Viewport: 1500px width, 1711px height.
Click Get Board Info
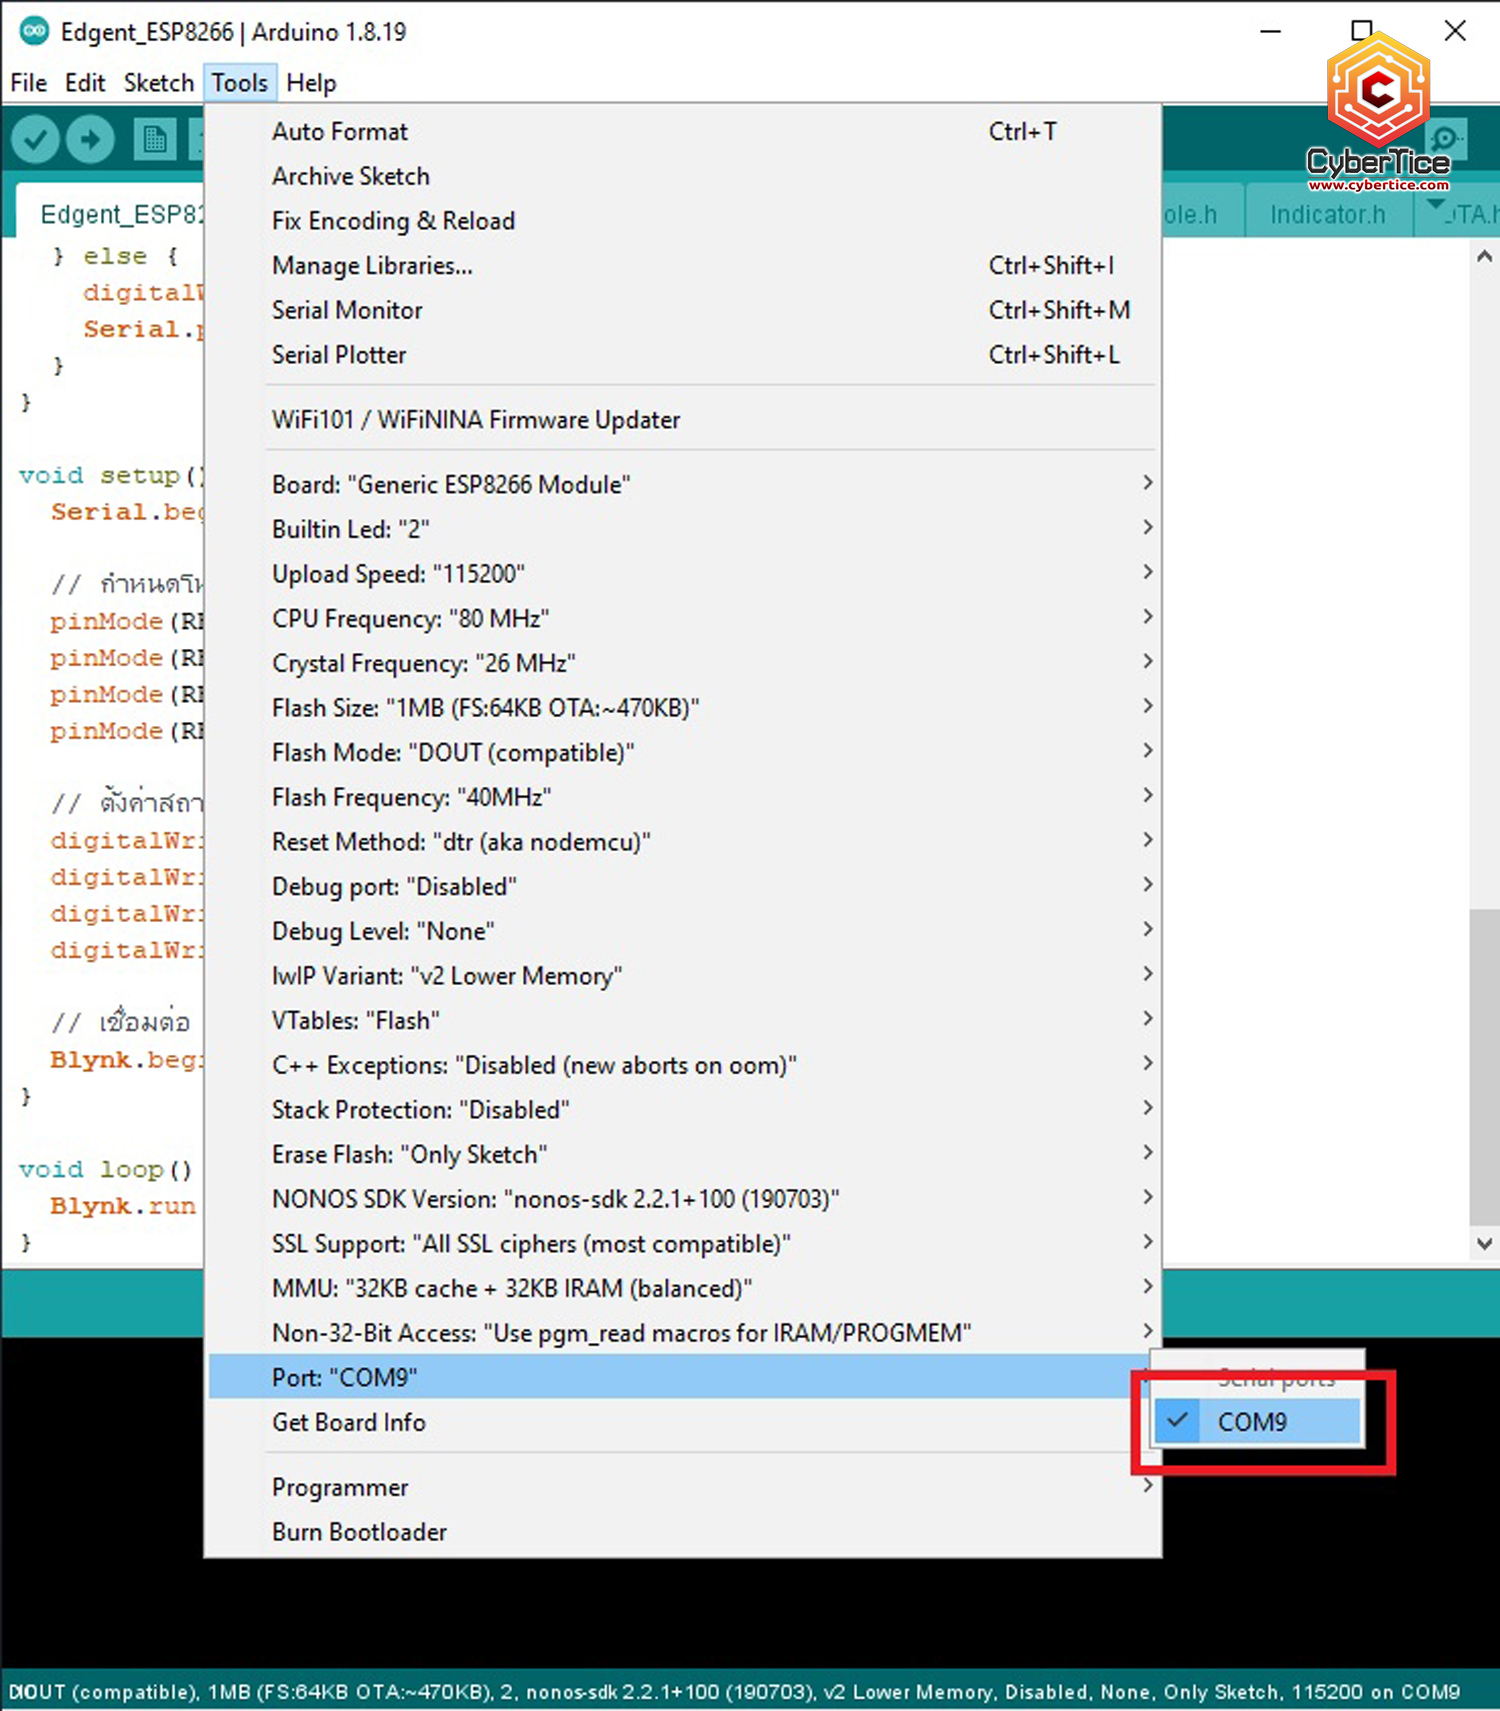click(x=349, y=1422)
